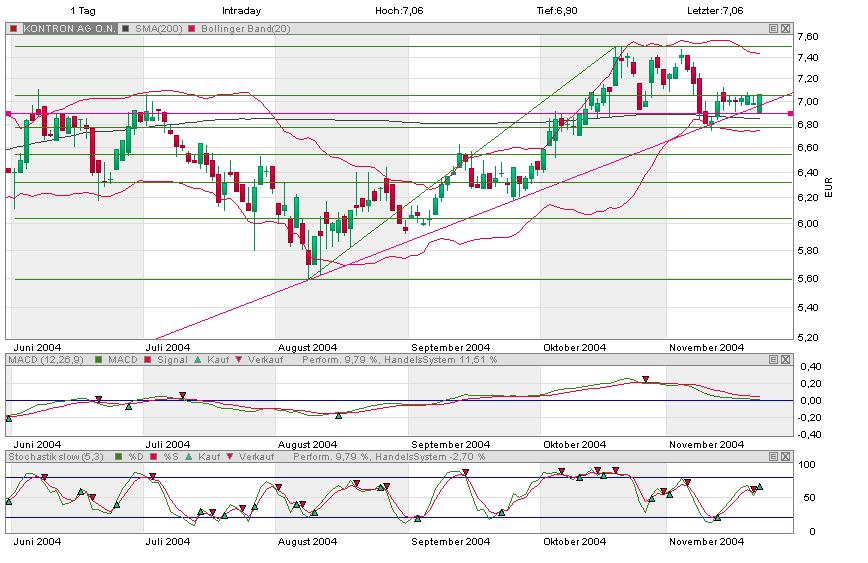This screenshot has height=563, width=868.
Task: Open settings icon of the MACD panel
Action: coord(774,358)
